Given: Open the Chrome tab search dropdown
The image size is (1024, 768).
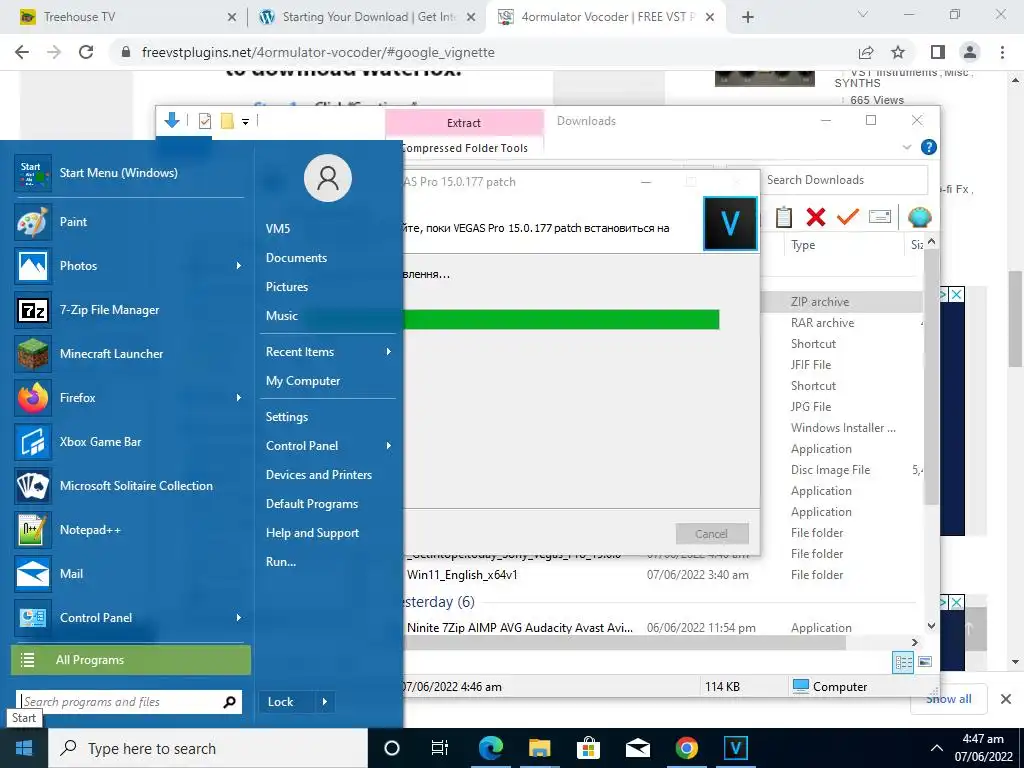Looking at the screenshot, I should [862, 14].
